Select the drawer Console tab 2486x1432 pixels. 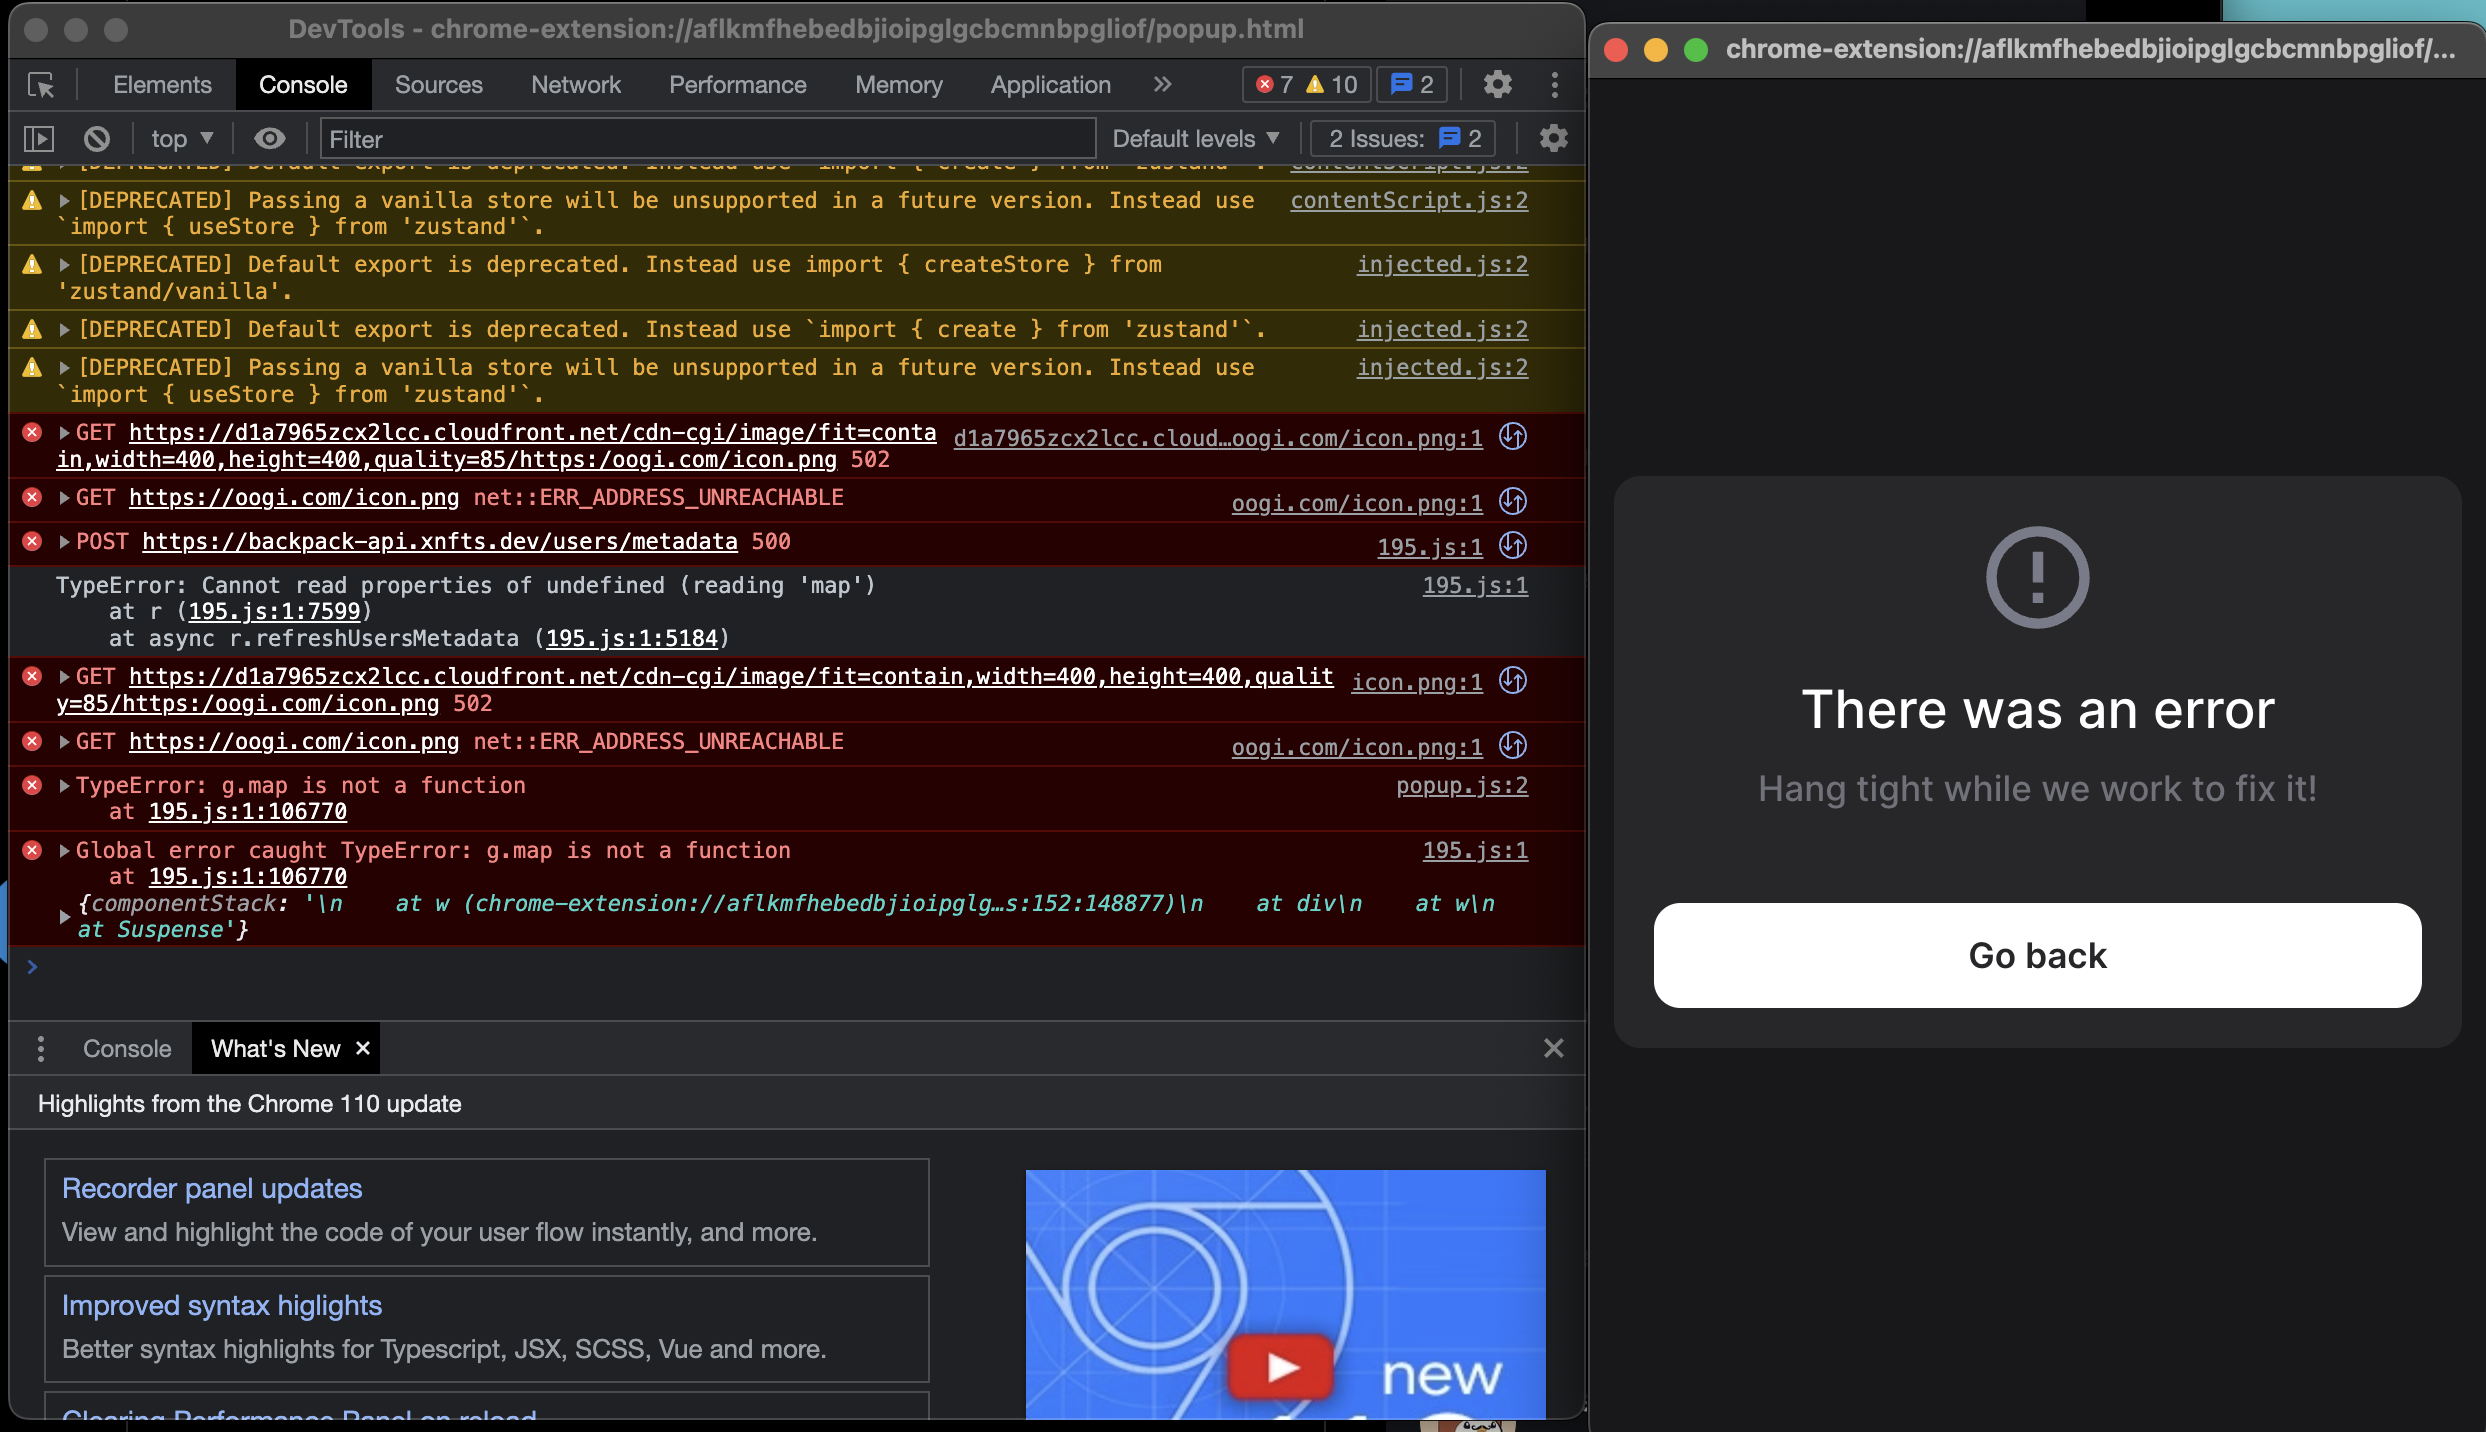coord(127,1049)
